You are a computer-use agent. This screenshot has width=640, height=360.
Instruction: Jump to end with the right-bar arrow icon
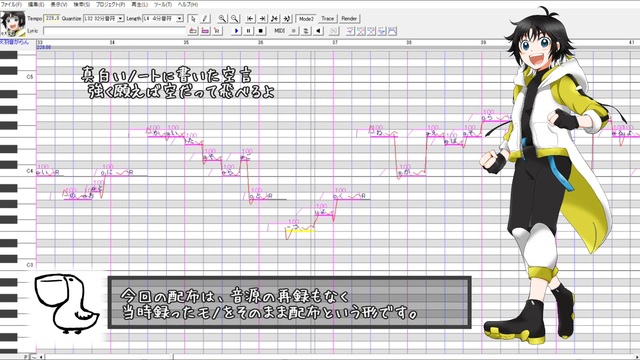262,18
